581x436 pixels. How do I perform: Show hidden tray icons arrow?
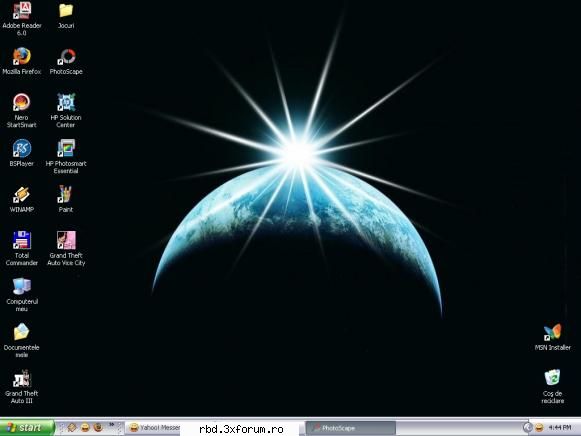[527, 428]
